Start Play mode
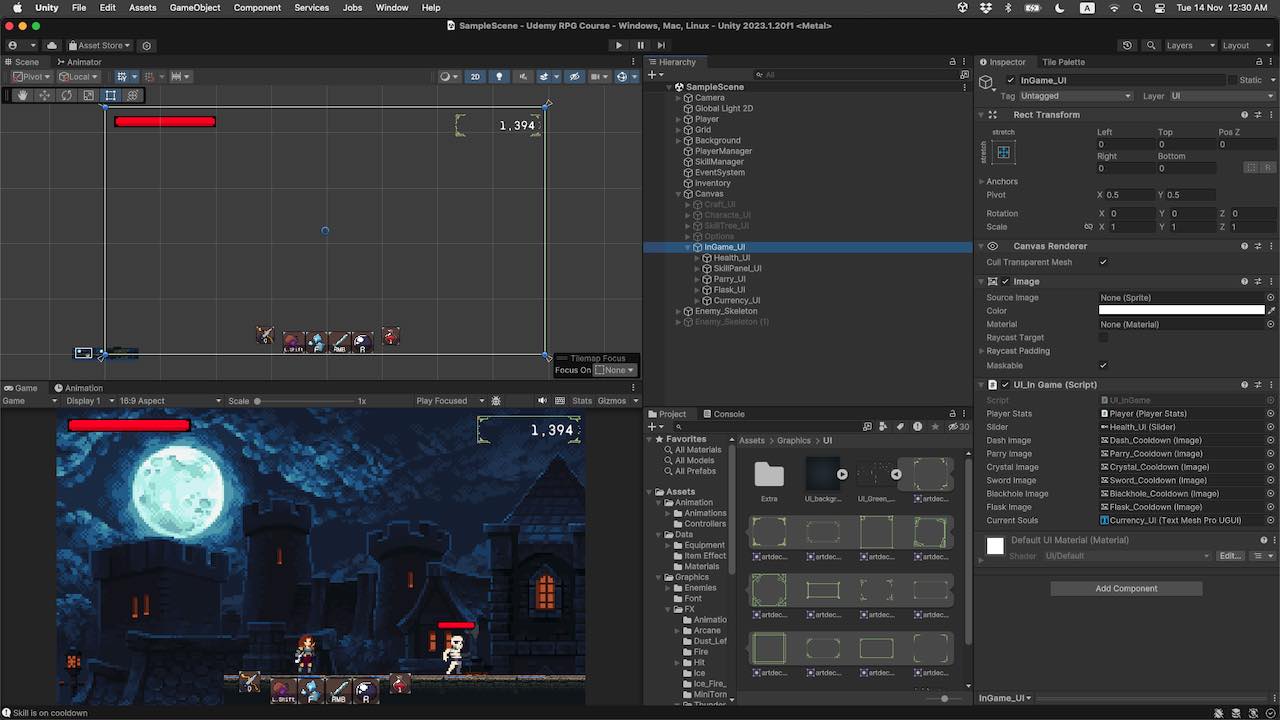The width and height of the screenshot is (1280, 720). 618,45
